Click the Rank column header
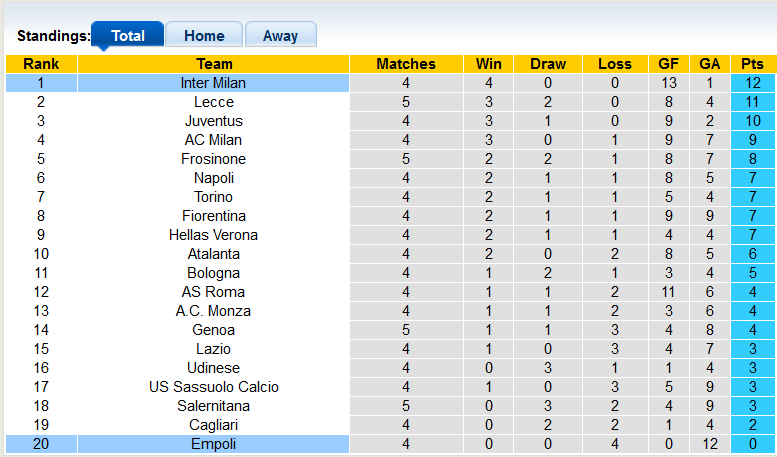Image resolution: width=777 pixels, height=457 pixels. (x=41, y=64)
